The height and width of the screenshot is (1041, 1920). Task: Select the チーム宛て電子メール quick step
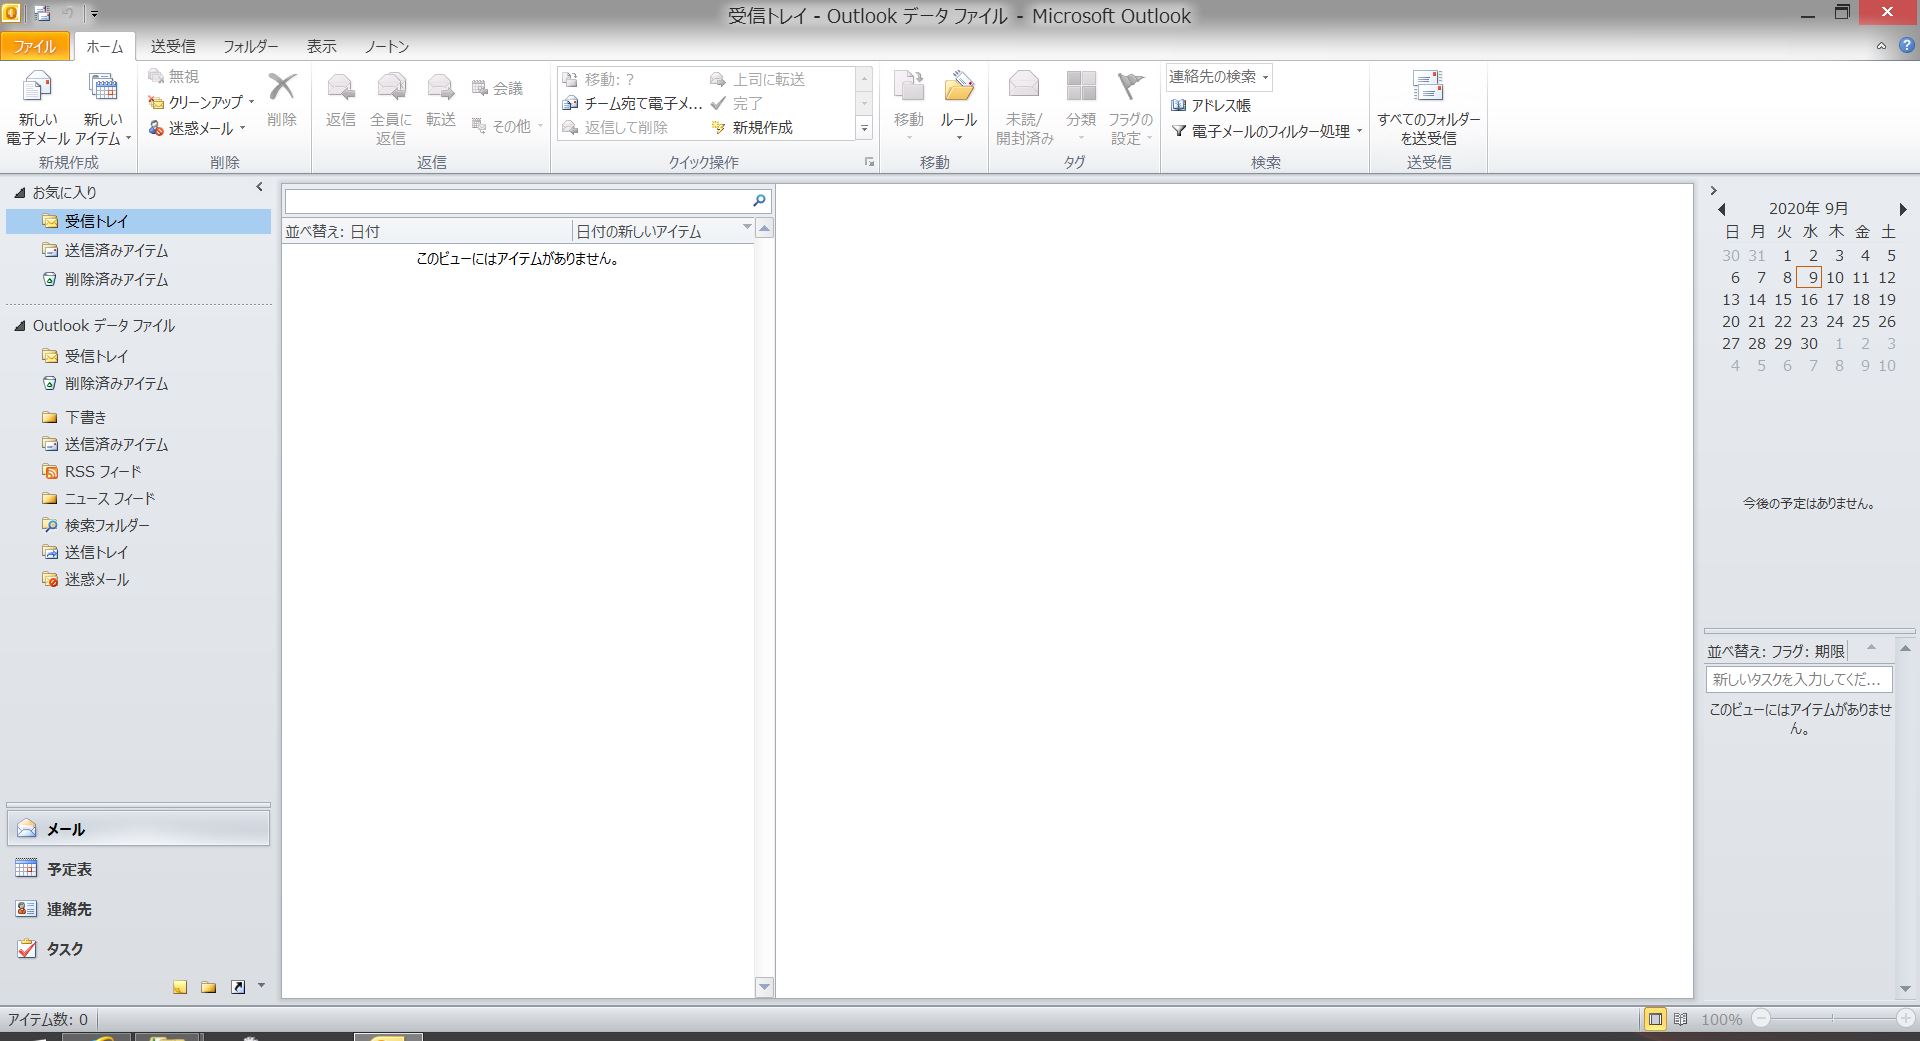coord(632,103)
